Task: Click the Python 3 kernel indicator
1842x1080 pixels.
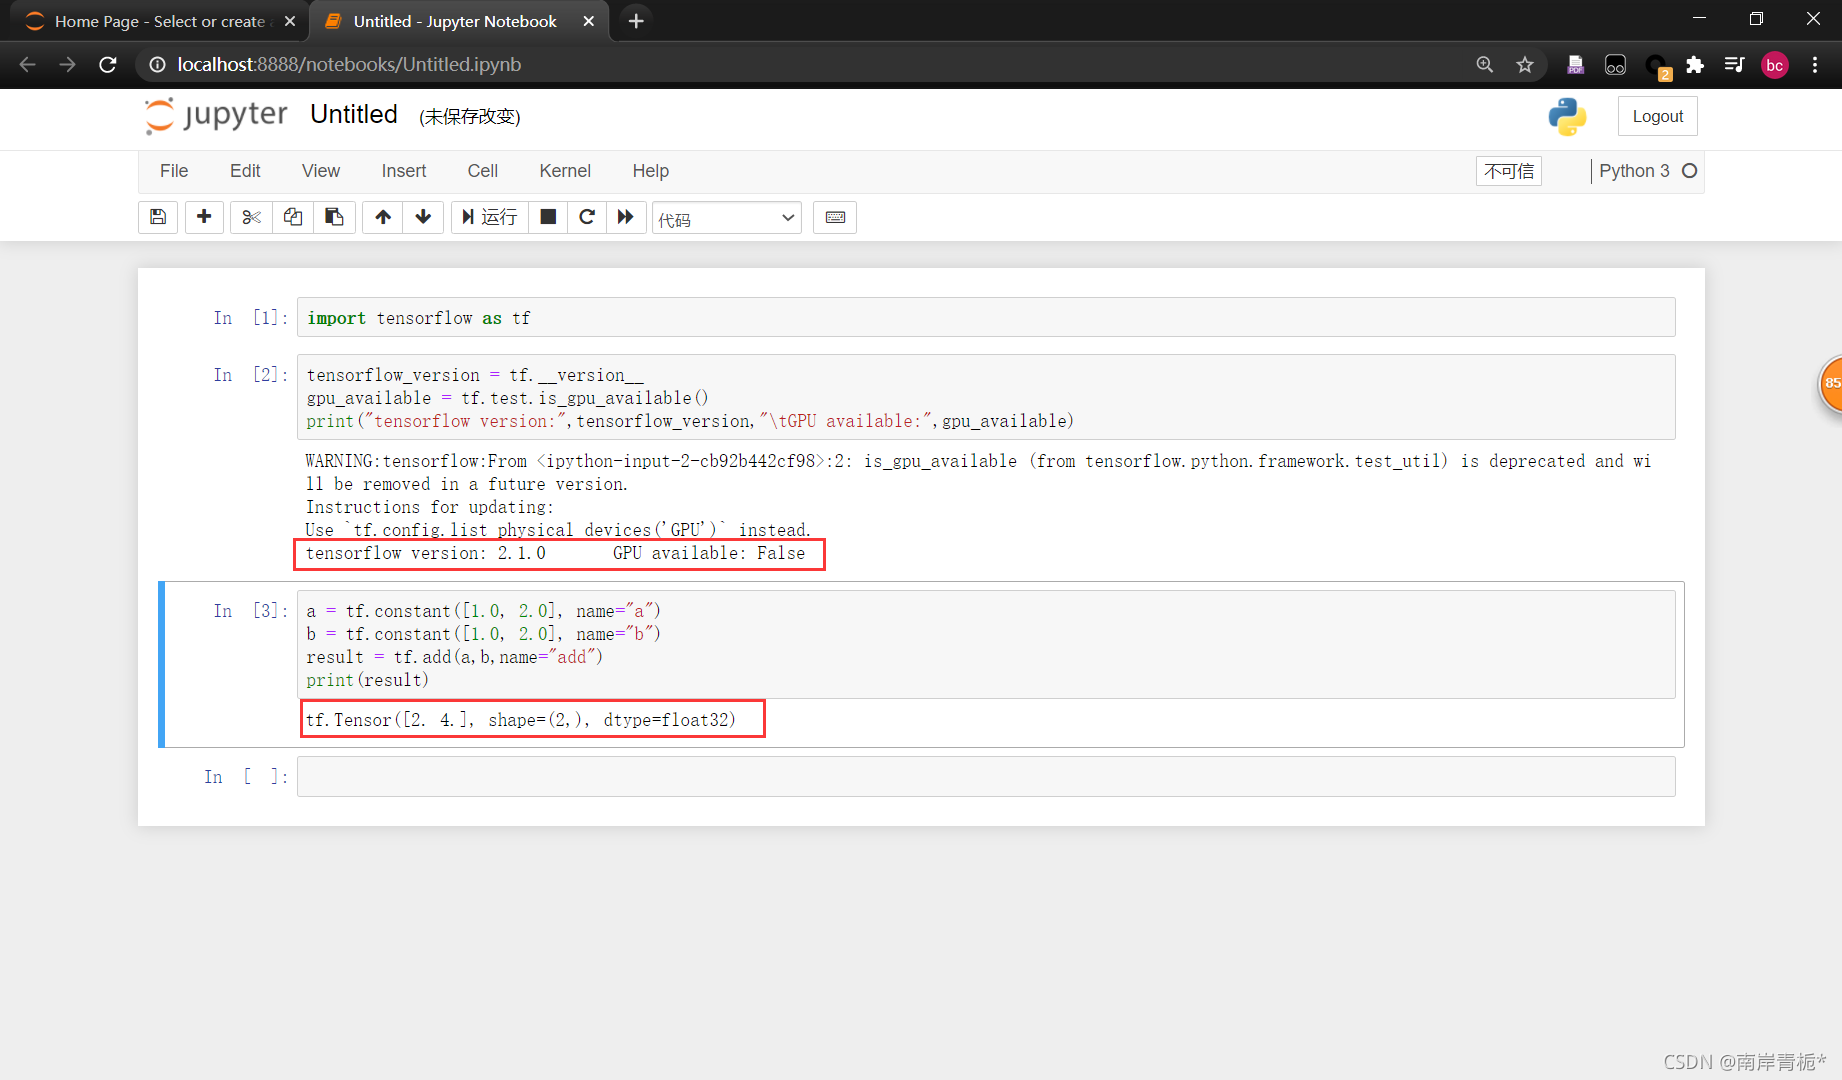Action: click(x=1634, y=171)
